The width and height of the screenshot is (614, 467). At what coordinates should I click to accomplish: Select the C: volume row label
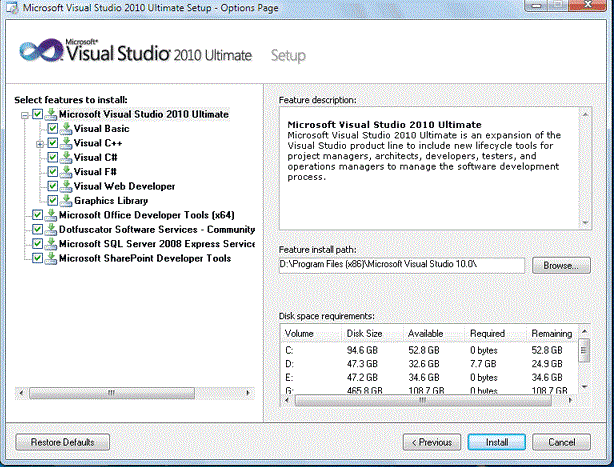tap(289, 350)
